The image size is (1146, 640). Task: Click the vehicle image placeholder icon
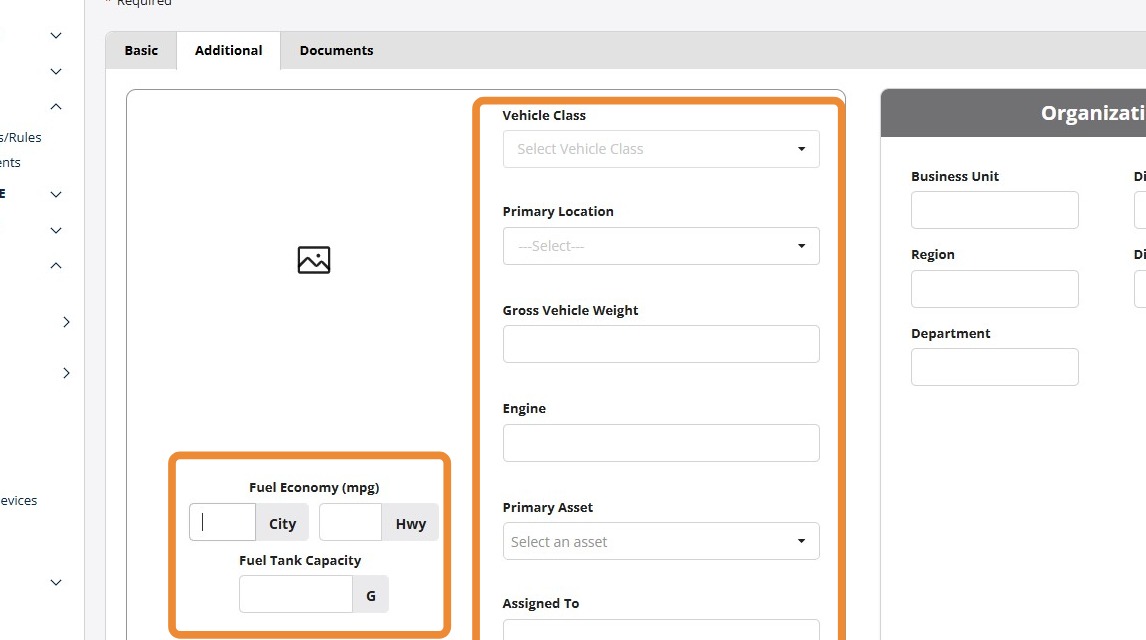coord(314,260)
